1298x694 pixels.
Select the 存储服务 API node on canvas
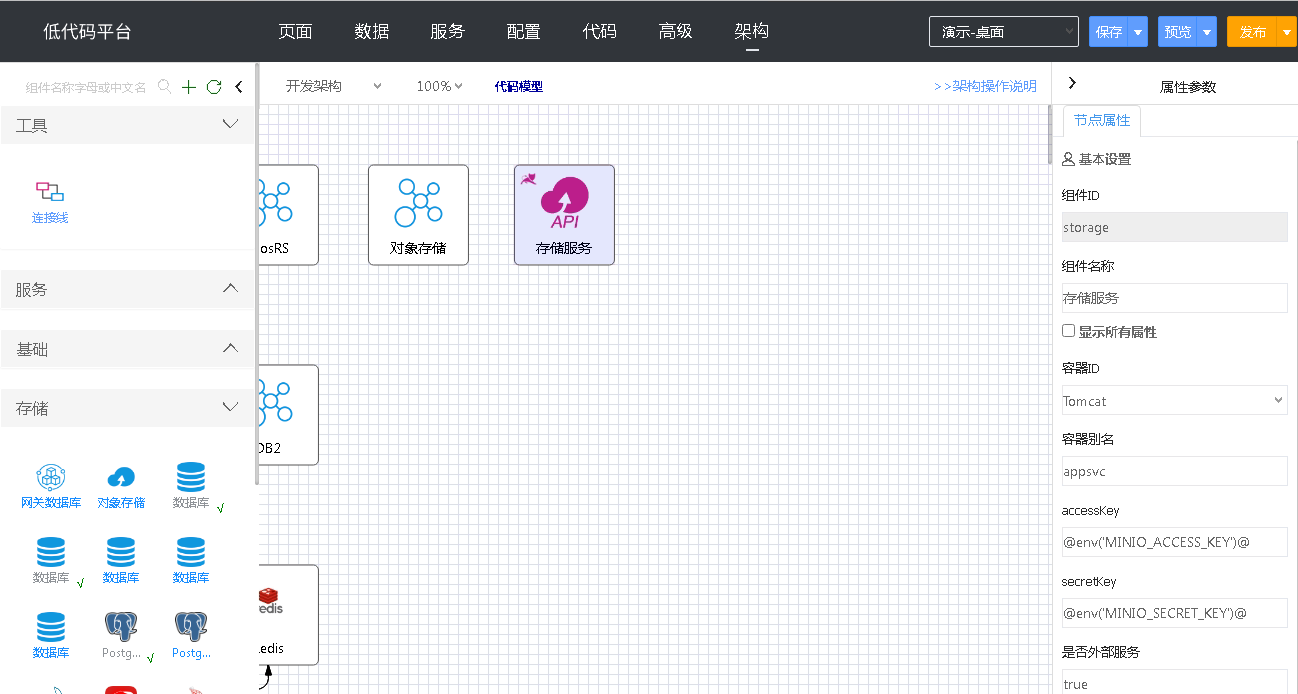(564, 215)
